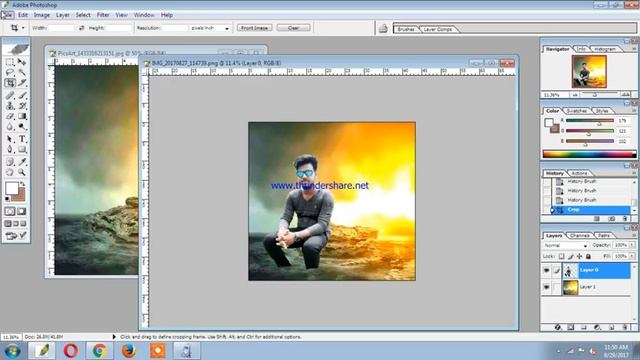The height and width of the screenshot is (360, 640).
Task: Select the Magic Wand tool
Action: [22, 72]
